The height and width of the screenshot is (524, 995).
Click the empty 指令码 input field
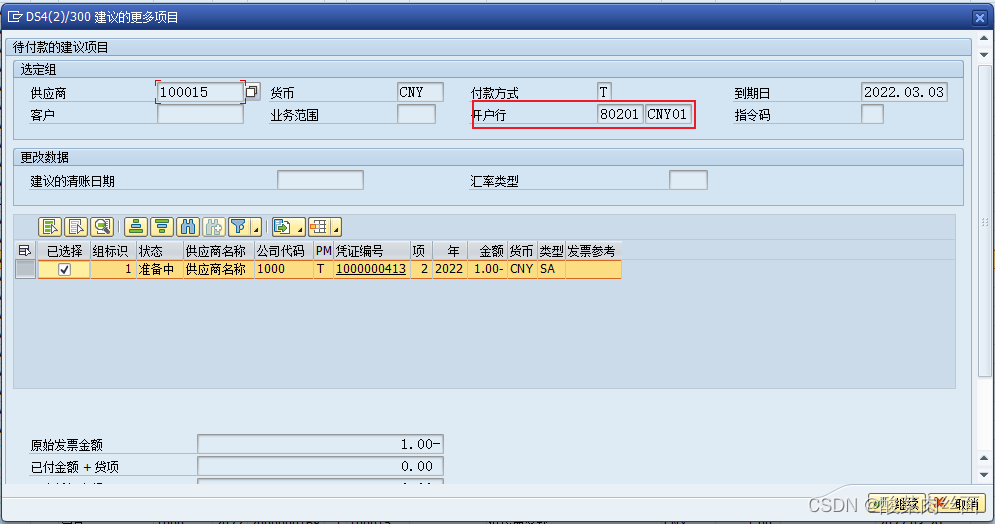[873, 114]
